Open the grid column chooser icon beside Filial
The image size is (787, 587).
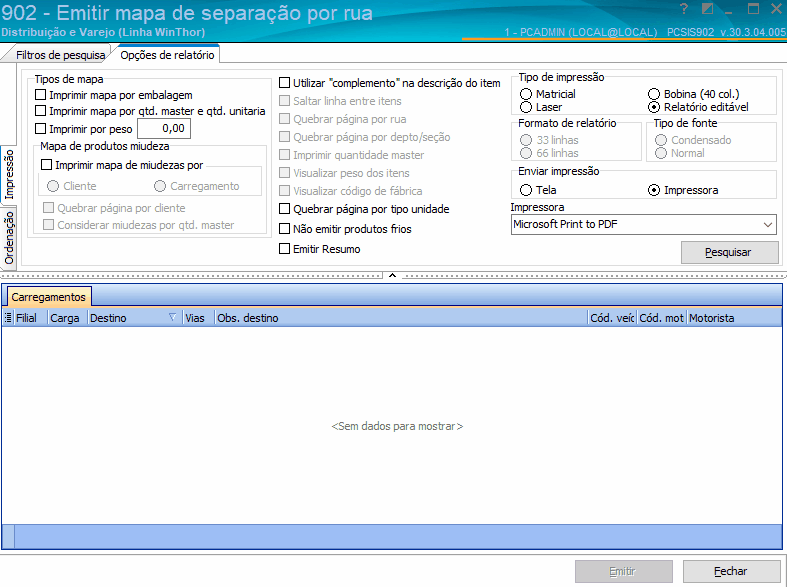[x=8, y=318]
